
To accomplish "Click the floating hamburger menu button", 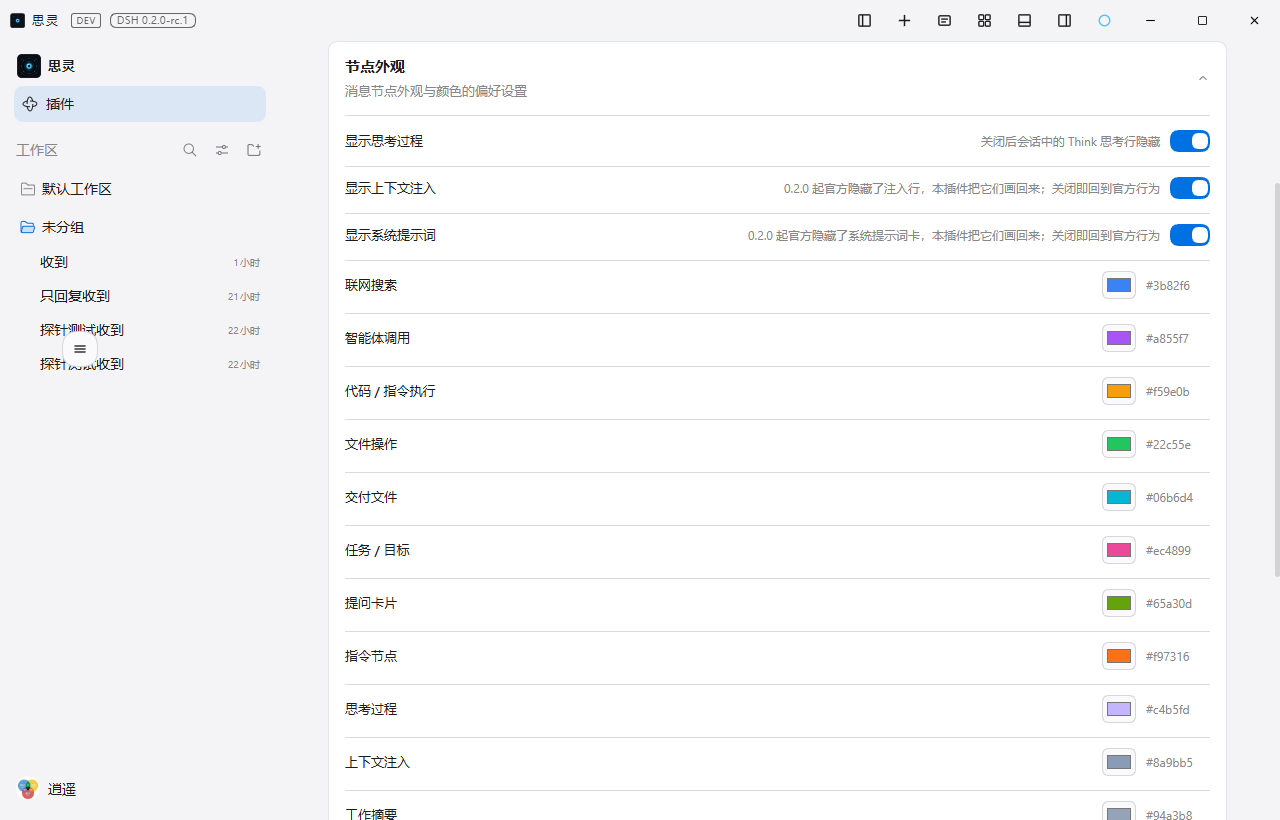I will pos(80,349).
